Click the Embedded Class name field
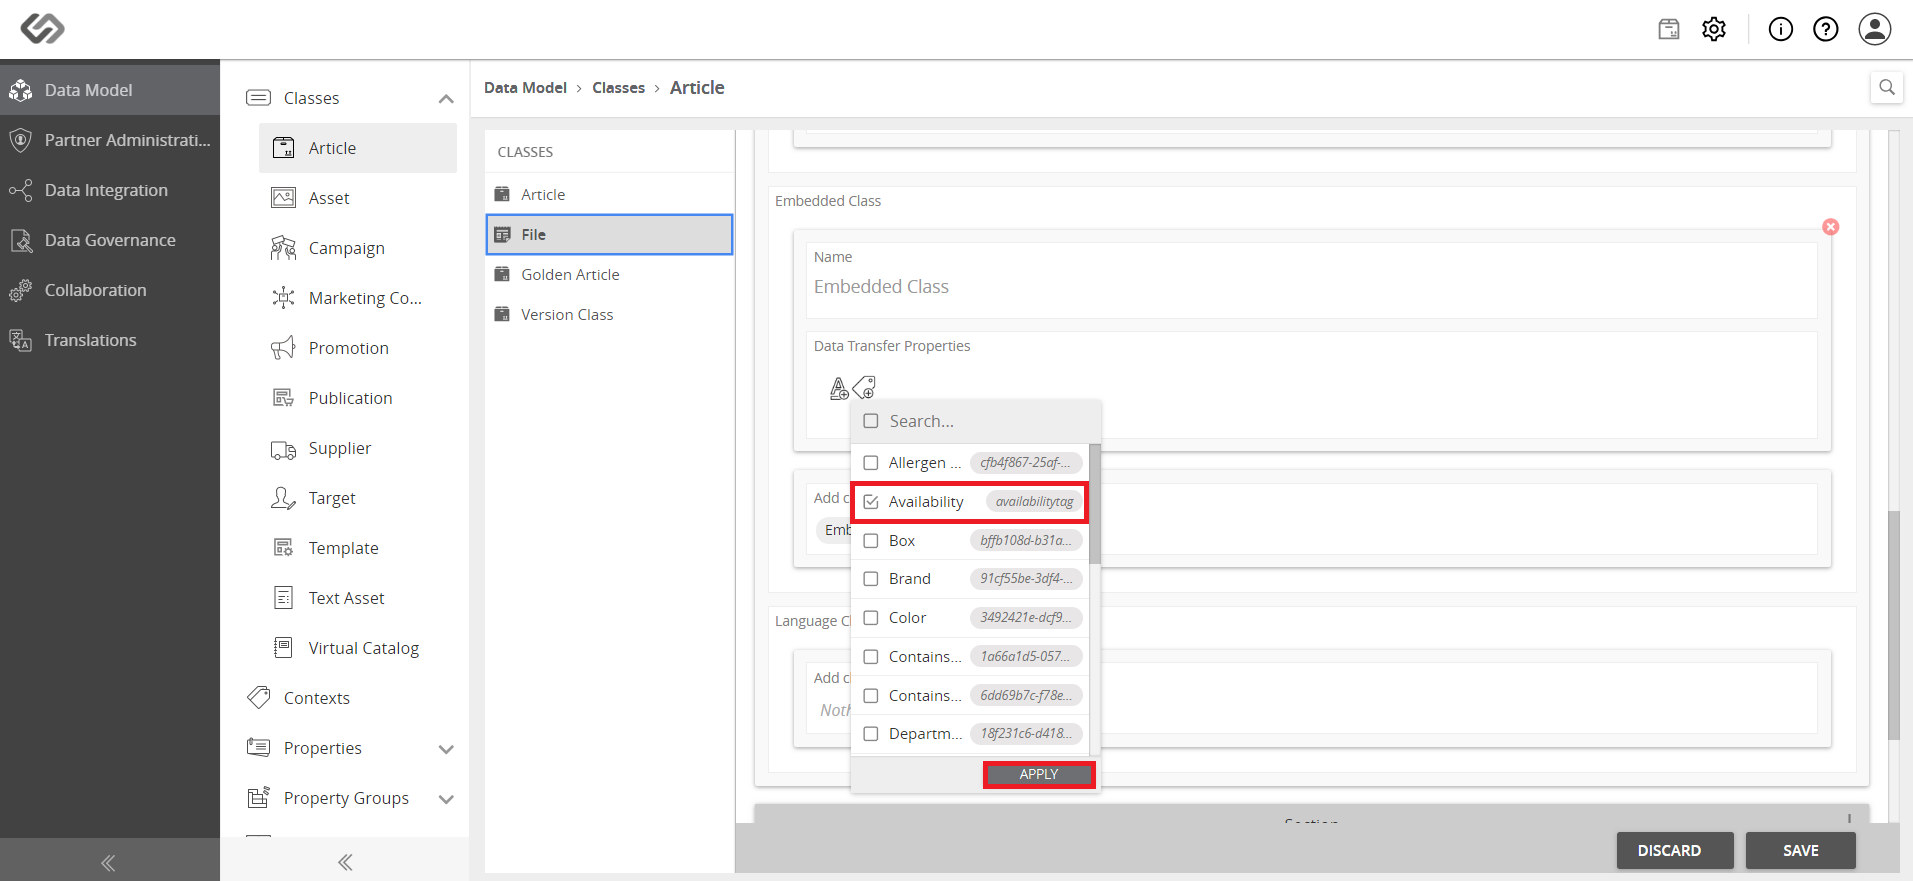The height and width of the screenshot is (881, 1913). 1311,287
